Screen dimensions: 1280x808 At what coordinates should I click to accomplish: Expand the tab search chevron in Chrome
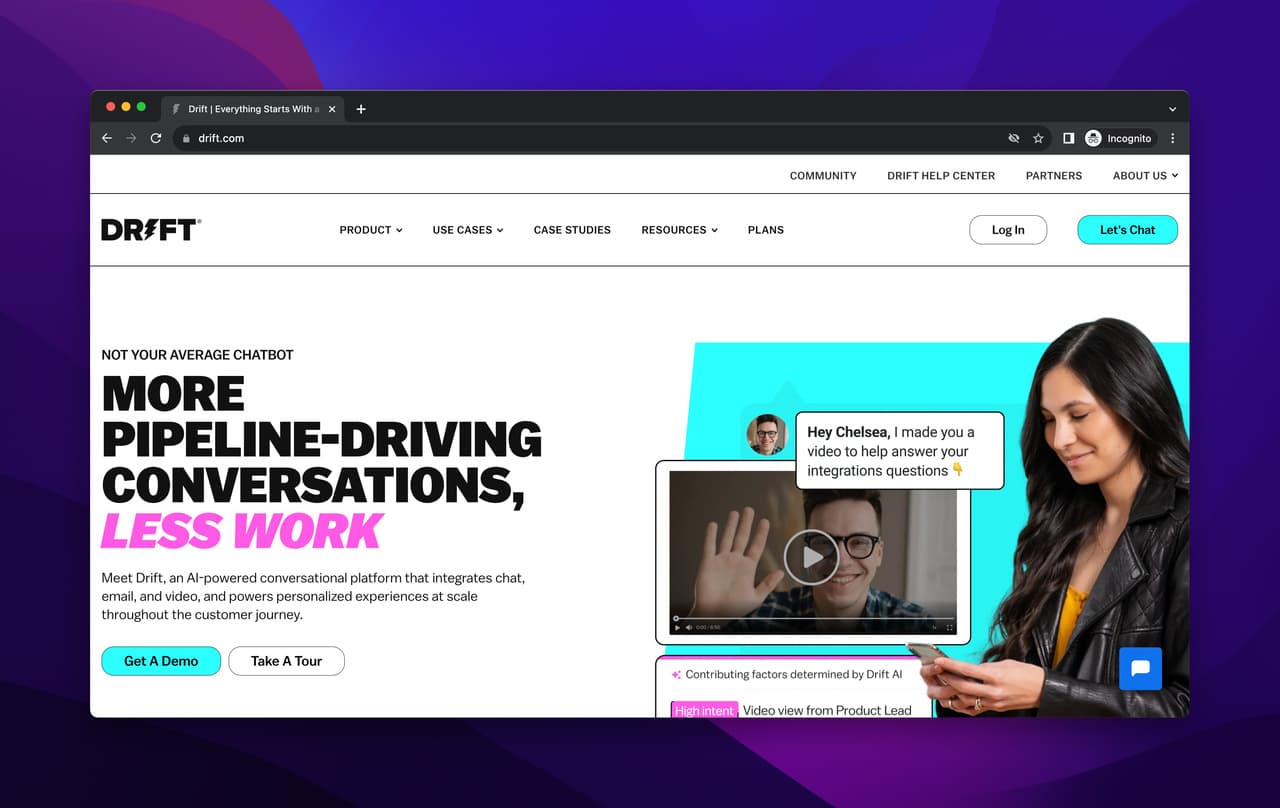coord(1173,109)
